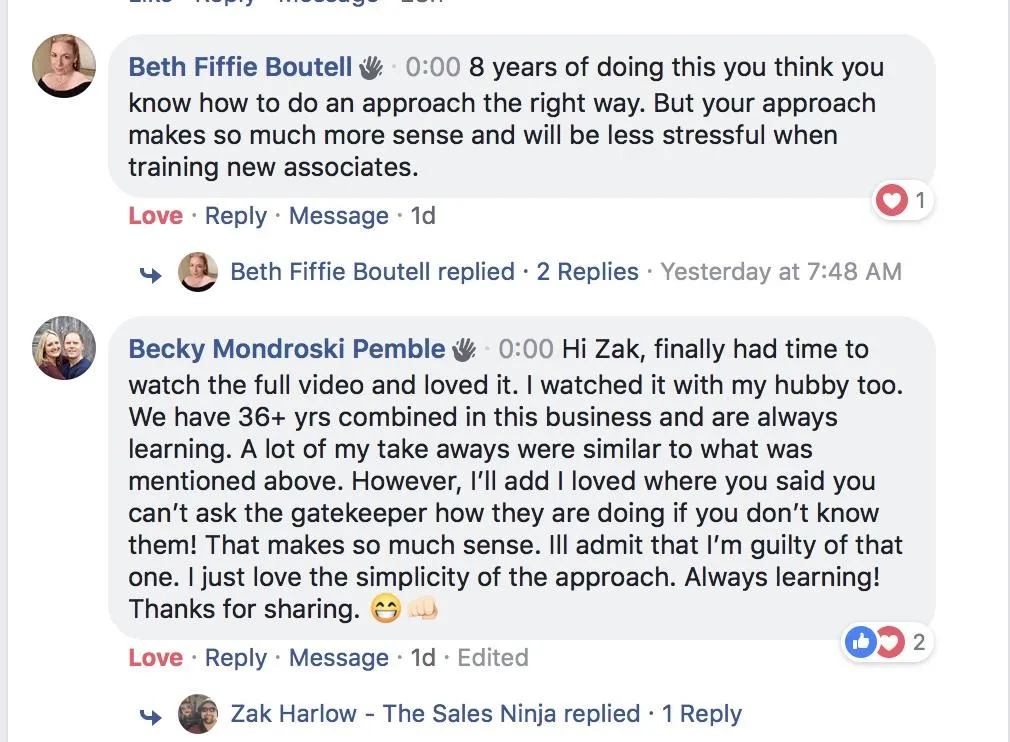Message Becky Mondroski Pemble from her comment

[338, 658]
